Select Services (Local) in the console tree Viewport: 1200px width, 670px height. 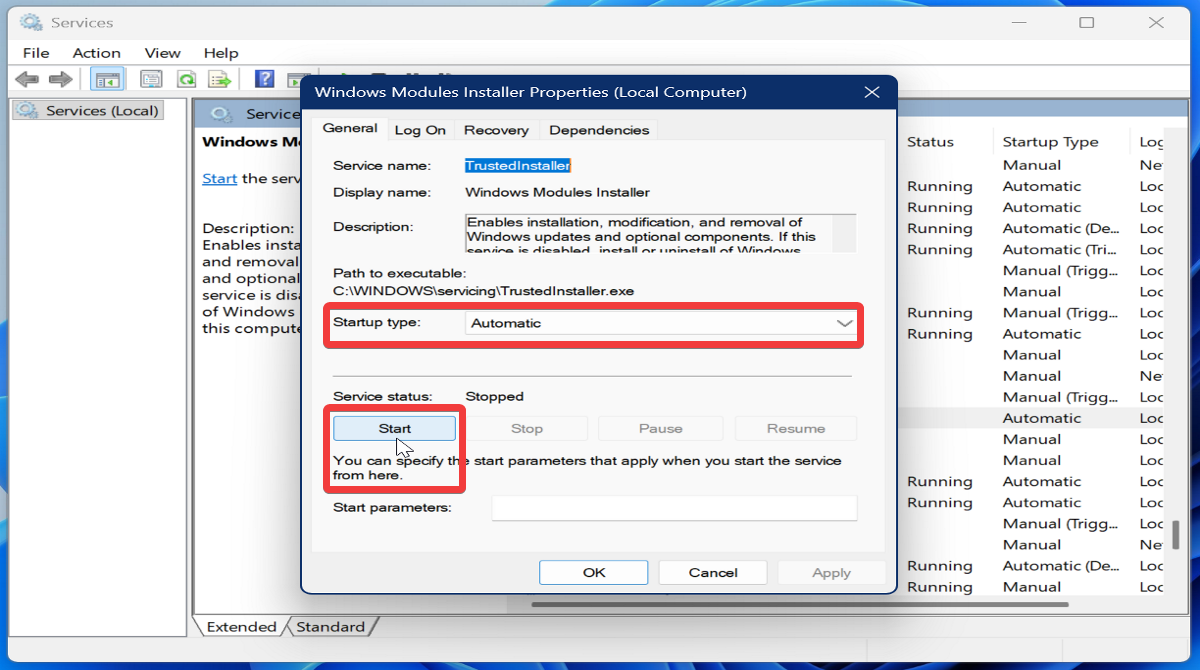[102, 111]
